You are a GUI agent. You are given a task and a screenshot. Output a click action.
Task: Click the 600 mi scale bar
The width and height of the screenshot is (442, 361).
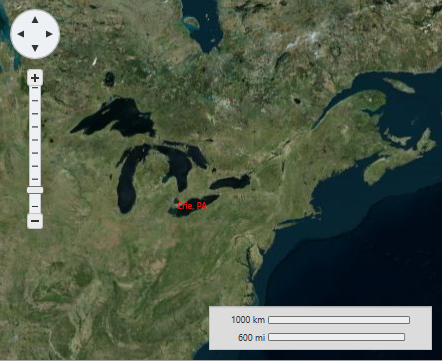coord(337,337)
